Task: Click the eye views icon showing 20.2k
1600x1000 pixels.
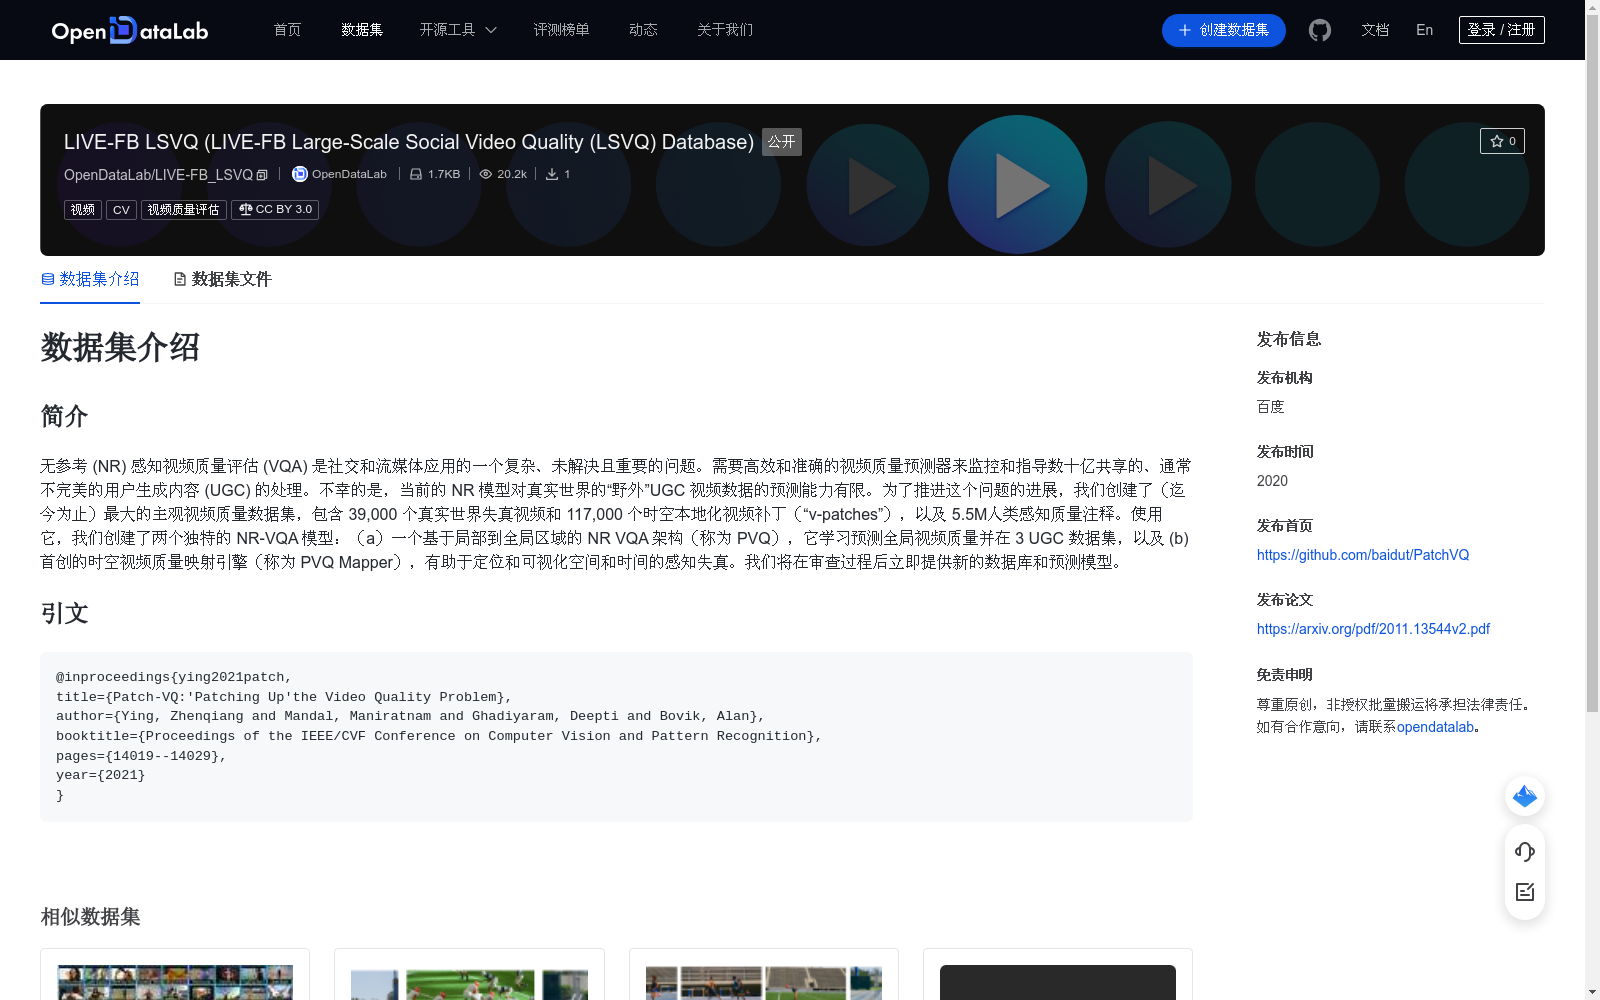Action: [486, 174]
